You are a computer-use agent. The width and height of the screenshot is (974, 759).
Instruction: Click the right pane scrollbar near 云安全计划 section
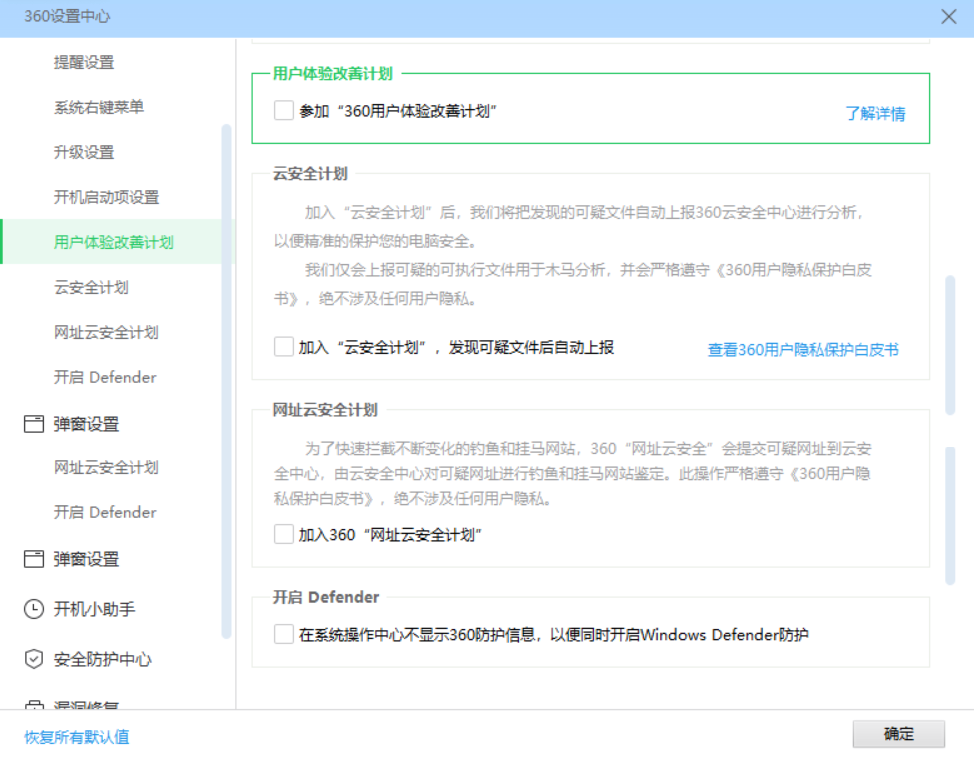(950, 345)
